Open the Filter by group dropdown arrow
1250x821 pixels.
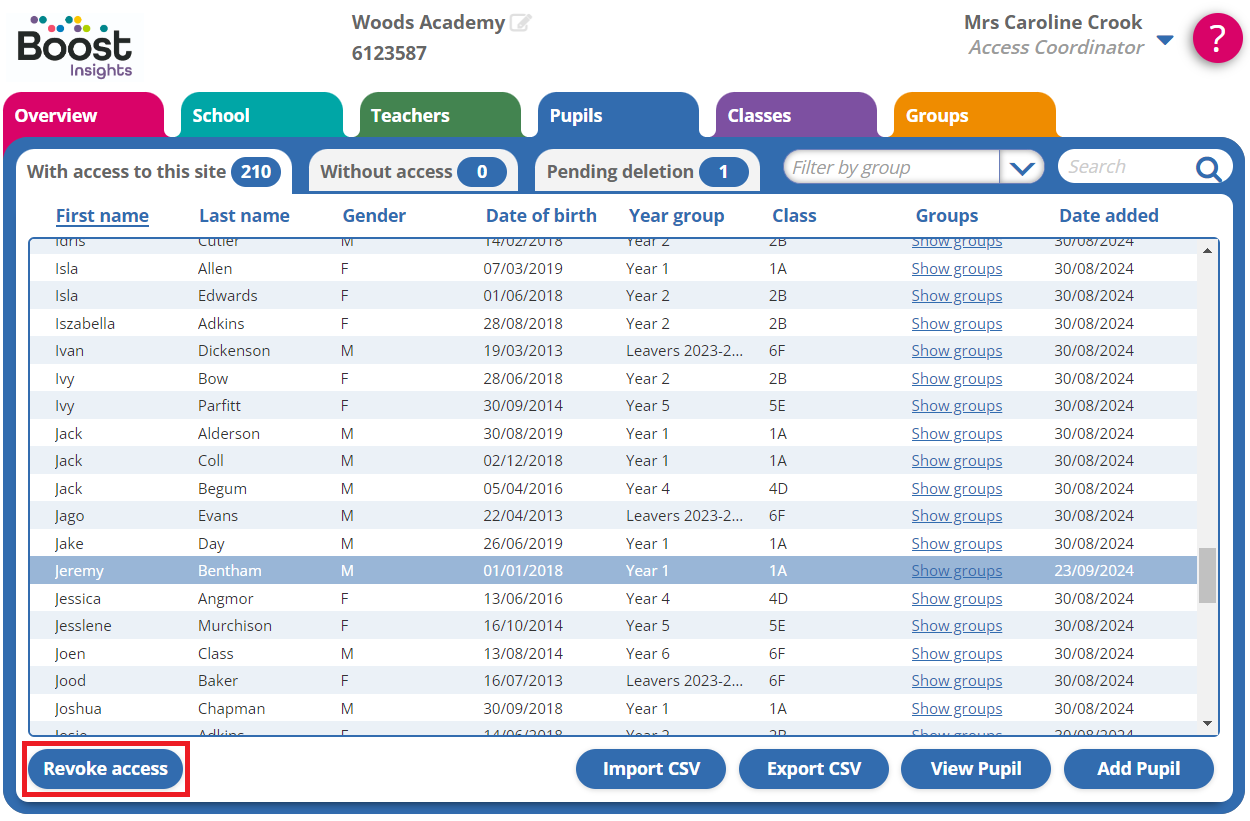pyautogui.click(x=1021, y=168)
